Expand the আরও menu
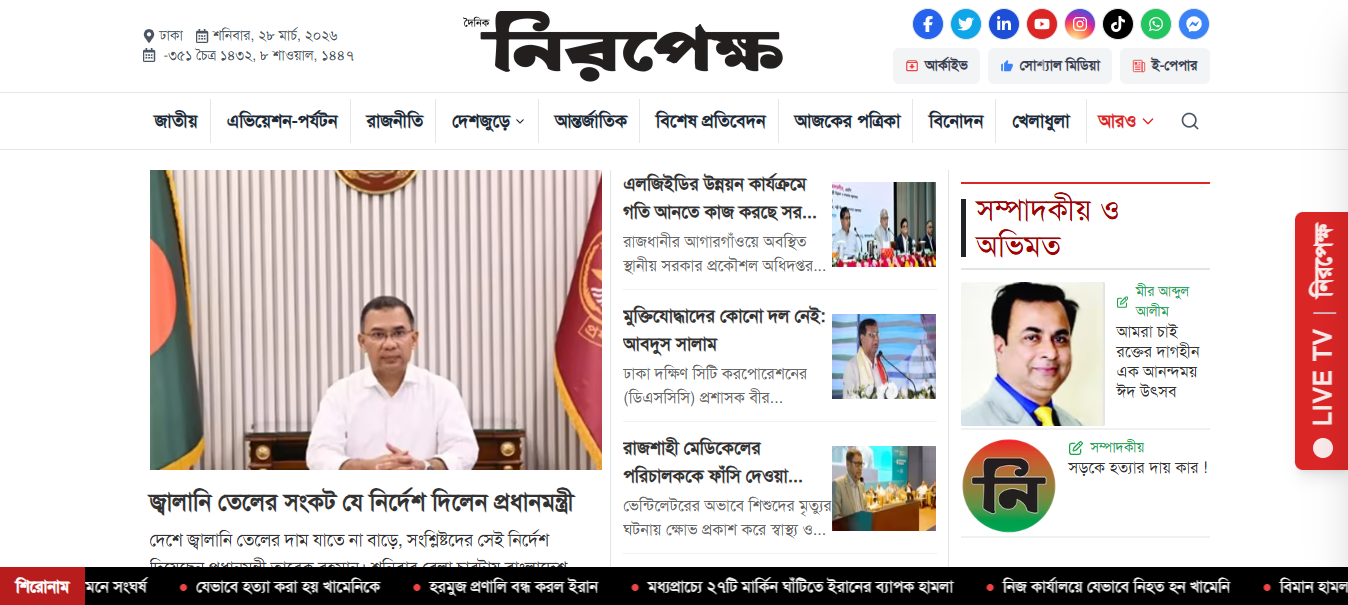The image size is (1348, 605). (x=1125, y=121)
